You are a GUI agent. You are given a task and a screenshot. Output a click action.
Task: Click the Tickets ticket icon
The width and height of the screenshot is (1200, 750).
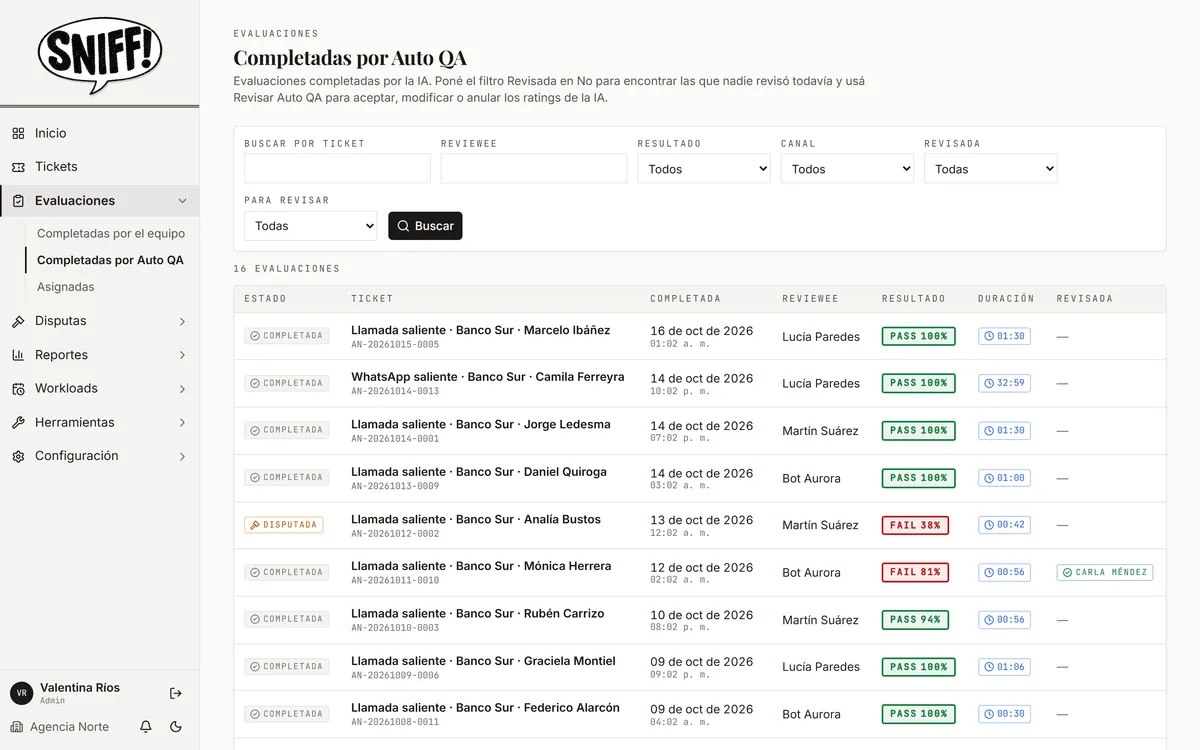coord(18,167)
